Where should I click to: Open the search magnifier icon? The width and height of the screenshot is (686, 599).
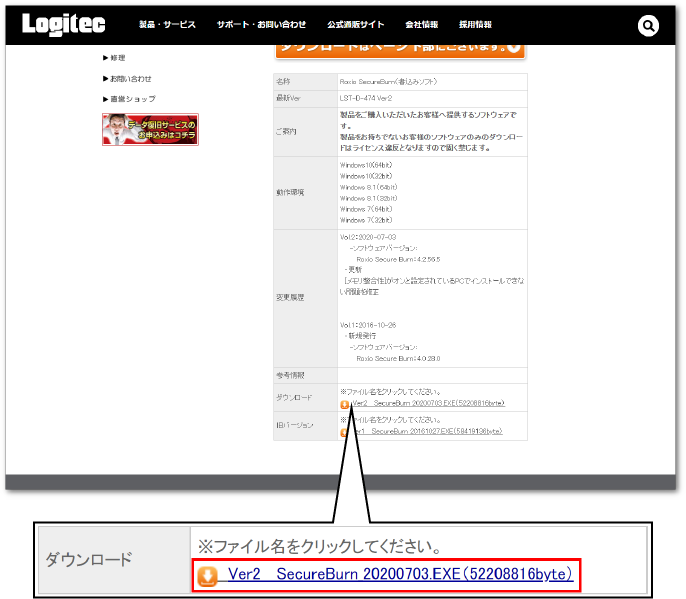[648, 26]
